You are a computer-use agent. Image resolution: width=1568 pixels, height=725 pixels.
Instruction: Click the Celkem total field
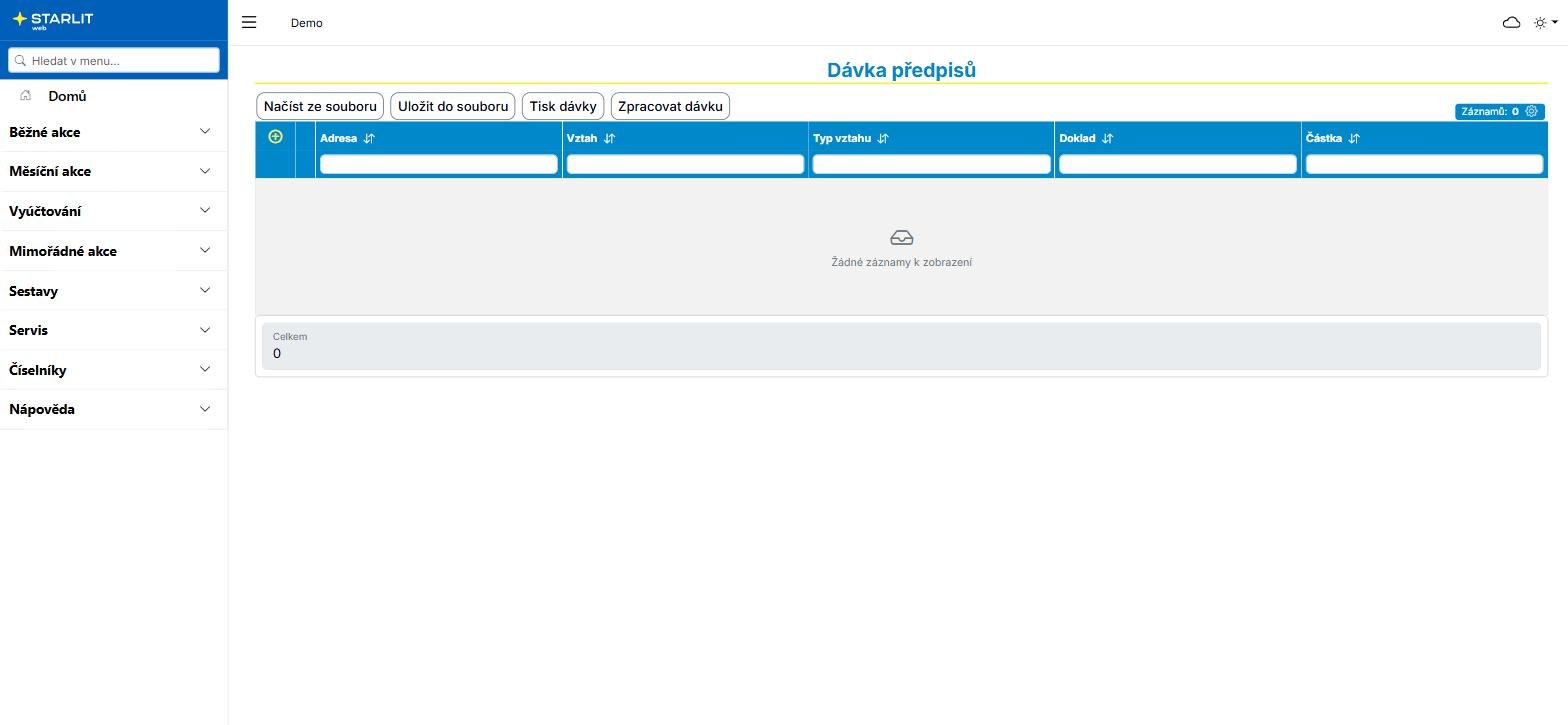tap(901, 346)
